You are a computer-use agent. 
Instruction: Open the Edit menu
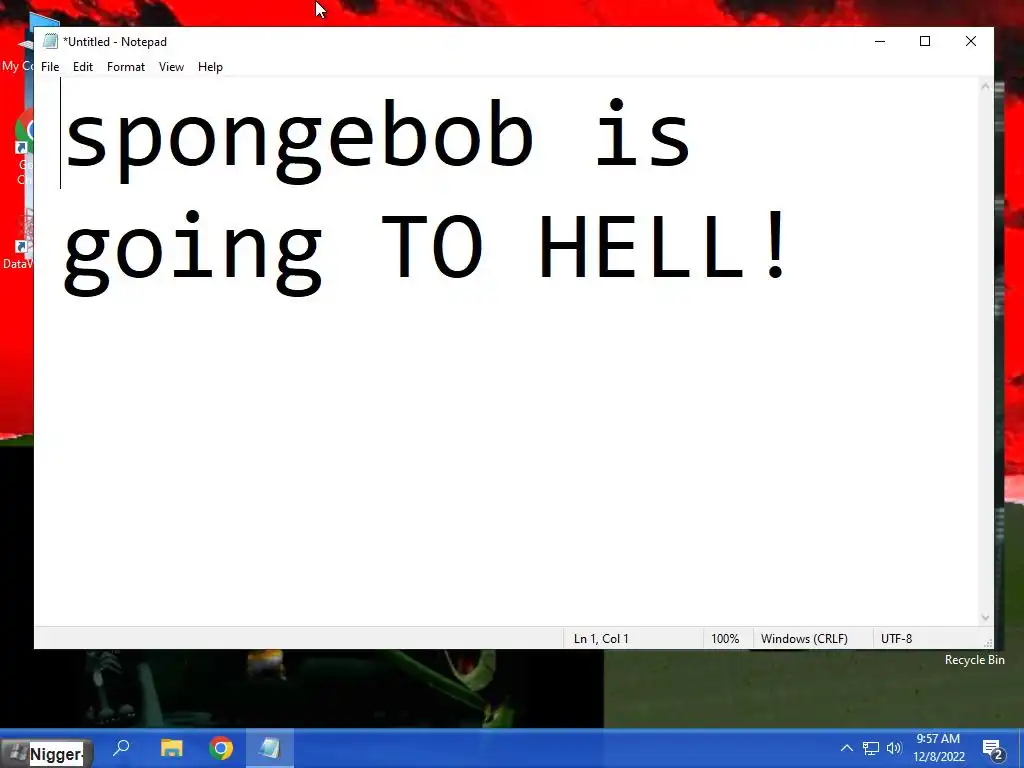[x=82, y=67]
